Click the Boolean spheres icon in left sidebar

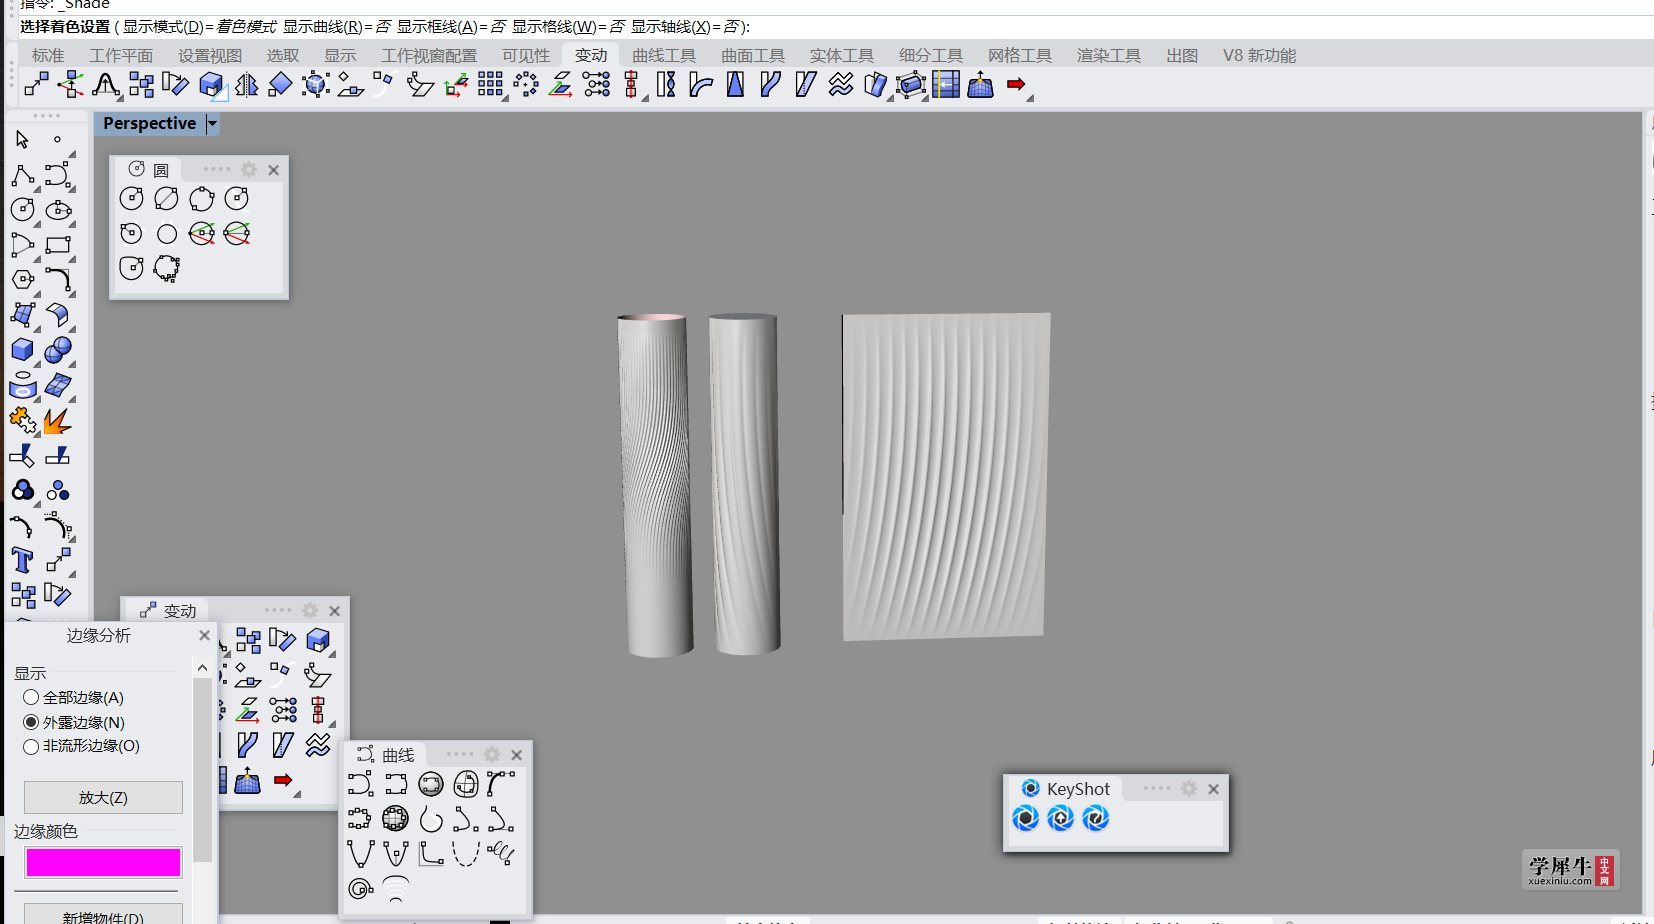click(x=58, y=350)
